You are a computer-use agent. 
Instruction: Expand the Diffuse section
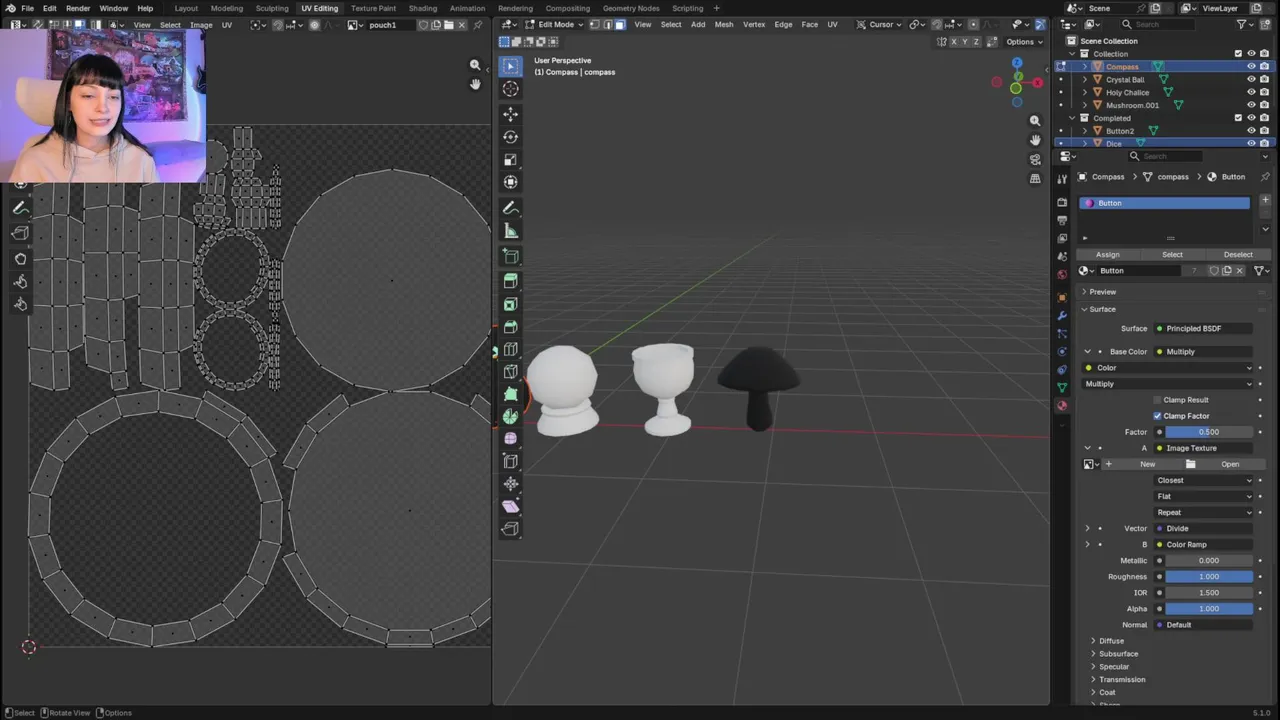[1110, 641]
